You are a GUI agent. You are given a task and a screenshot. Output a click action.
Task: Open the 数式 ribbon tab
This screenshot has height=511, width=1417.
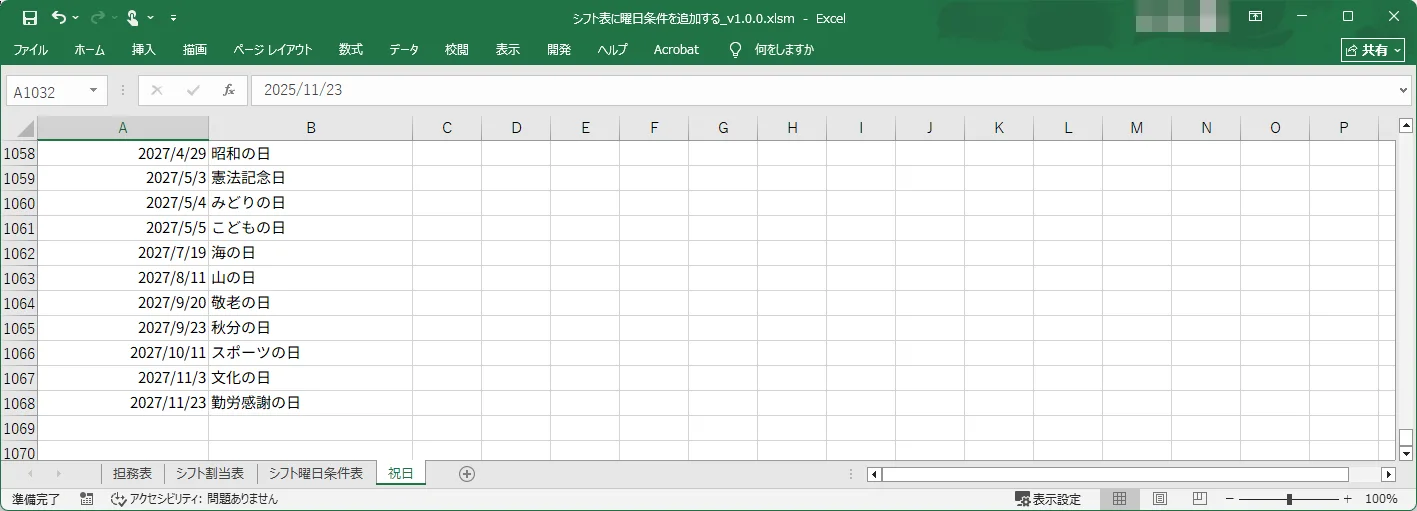351,49
